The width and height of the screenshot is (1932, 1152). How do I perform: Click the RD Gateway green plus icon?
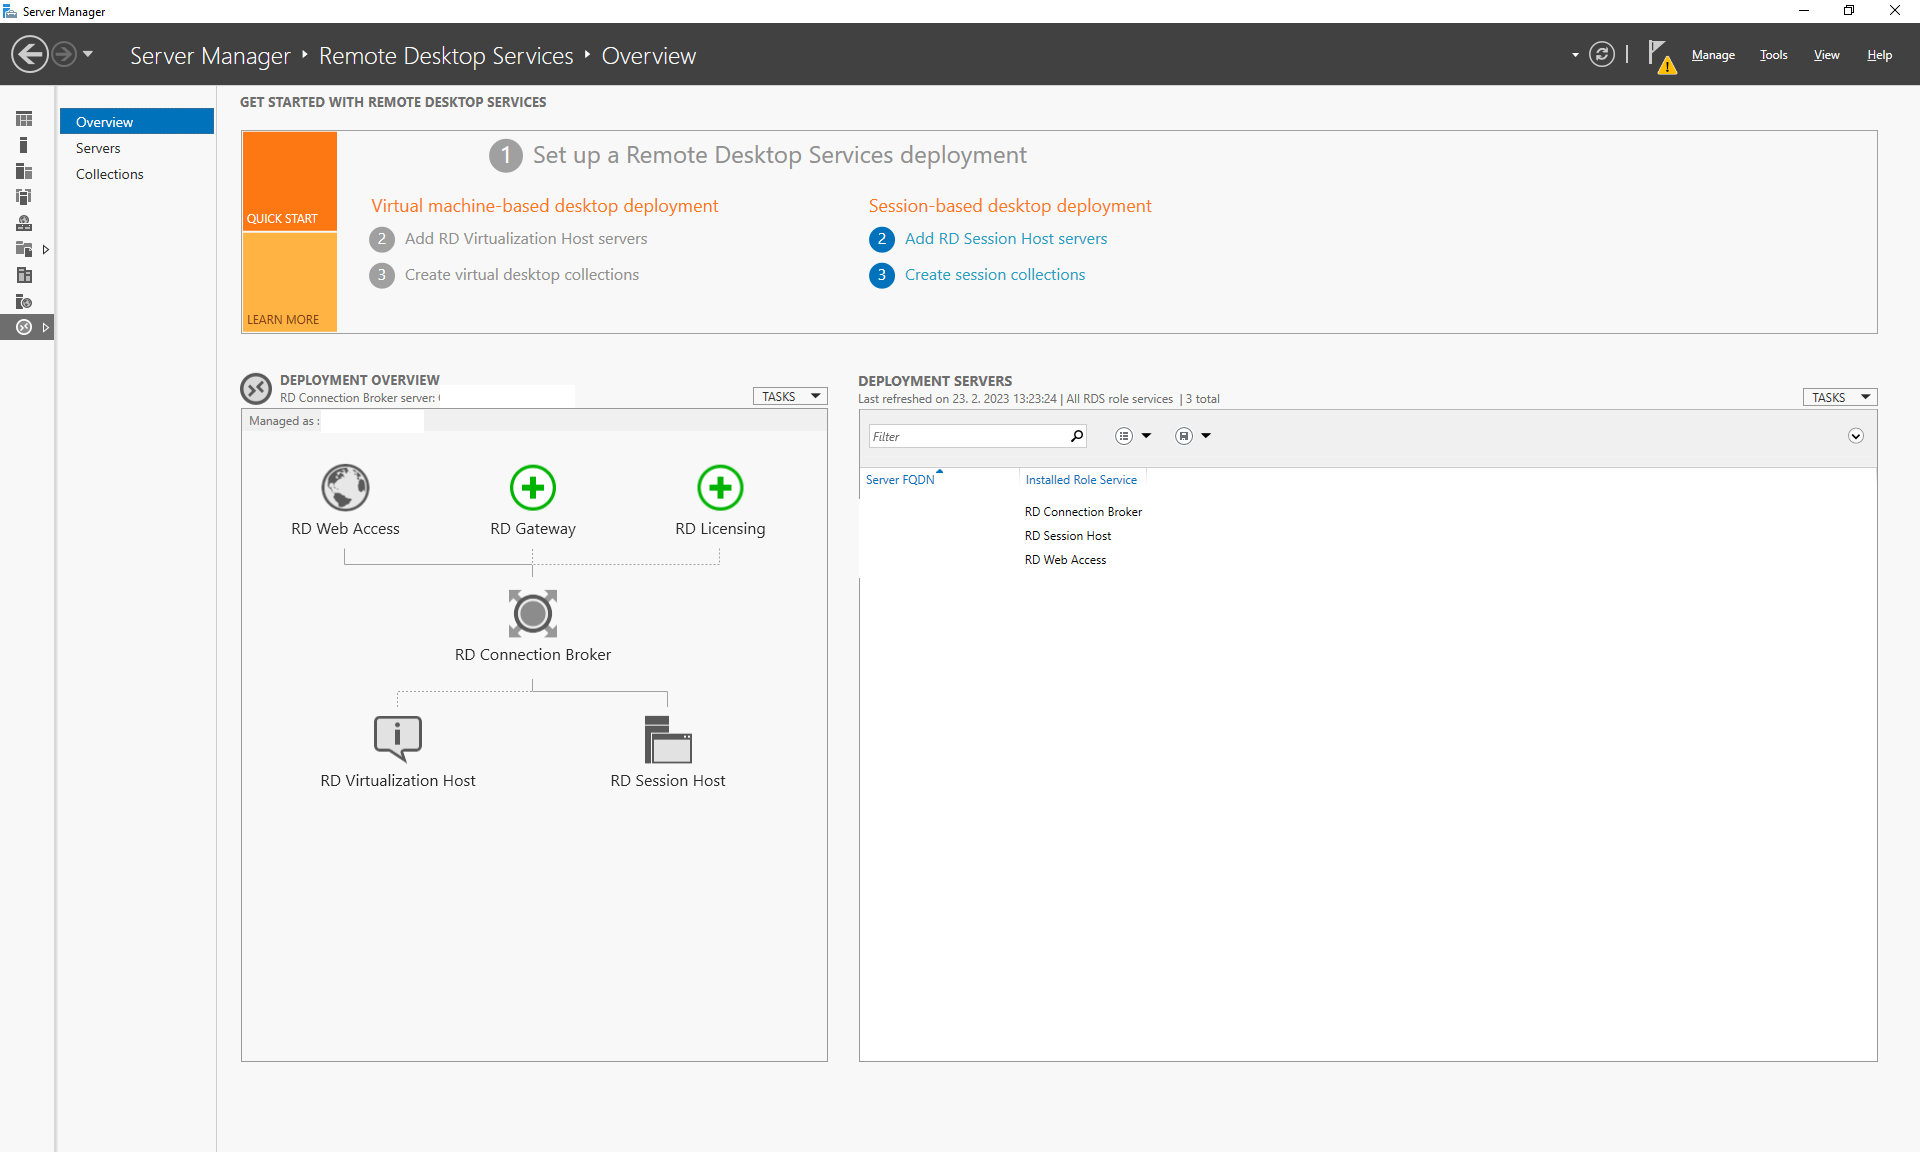pos(532,488)
